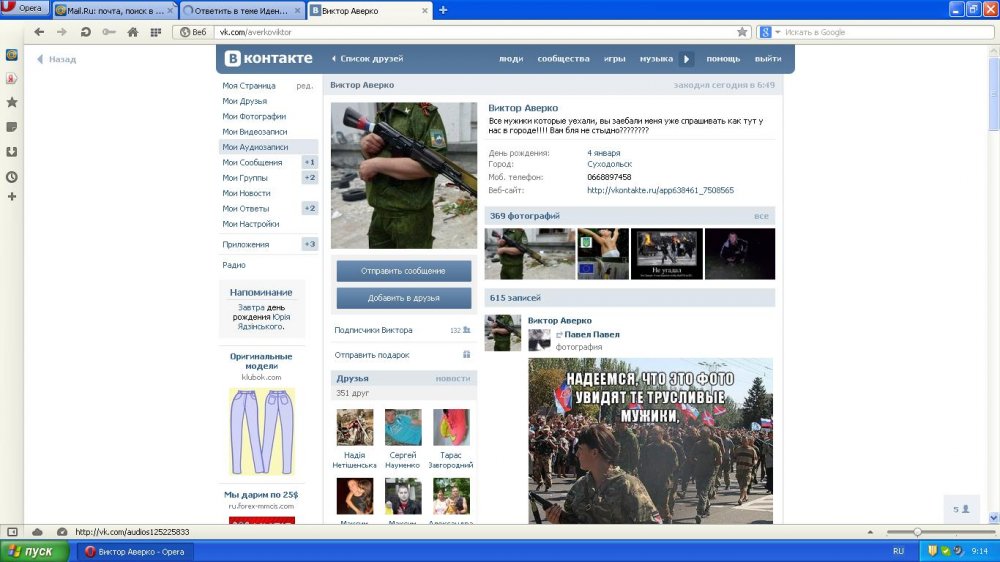Click the Отправить сообщение button
Image resolution: width=1000 pixels, height=562 pixels.
tap(404, 270)
